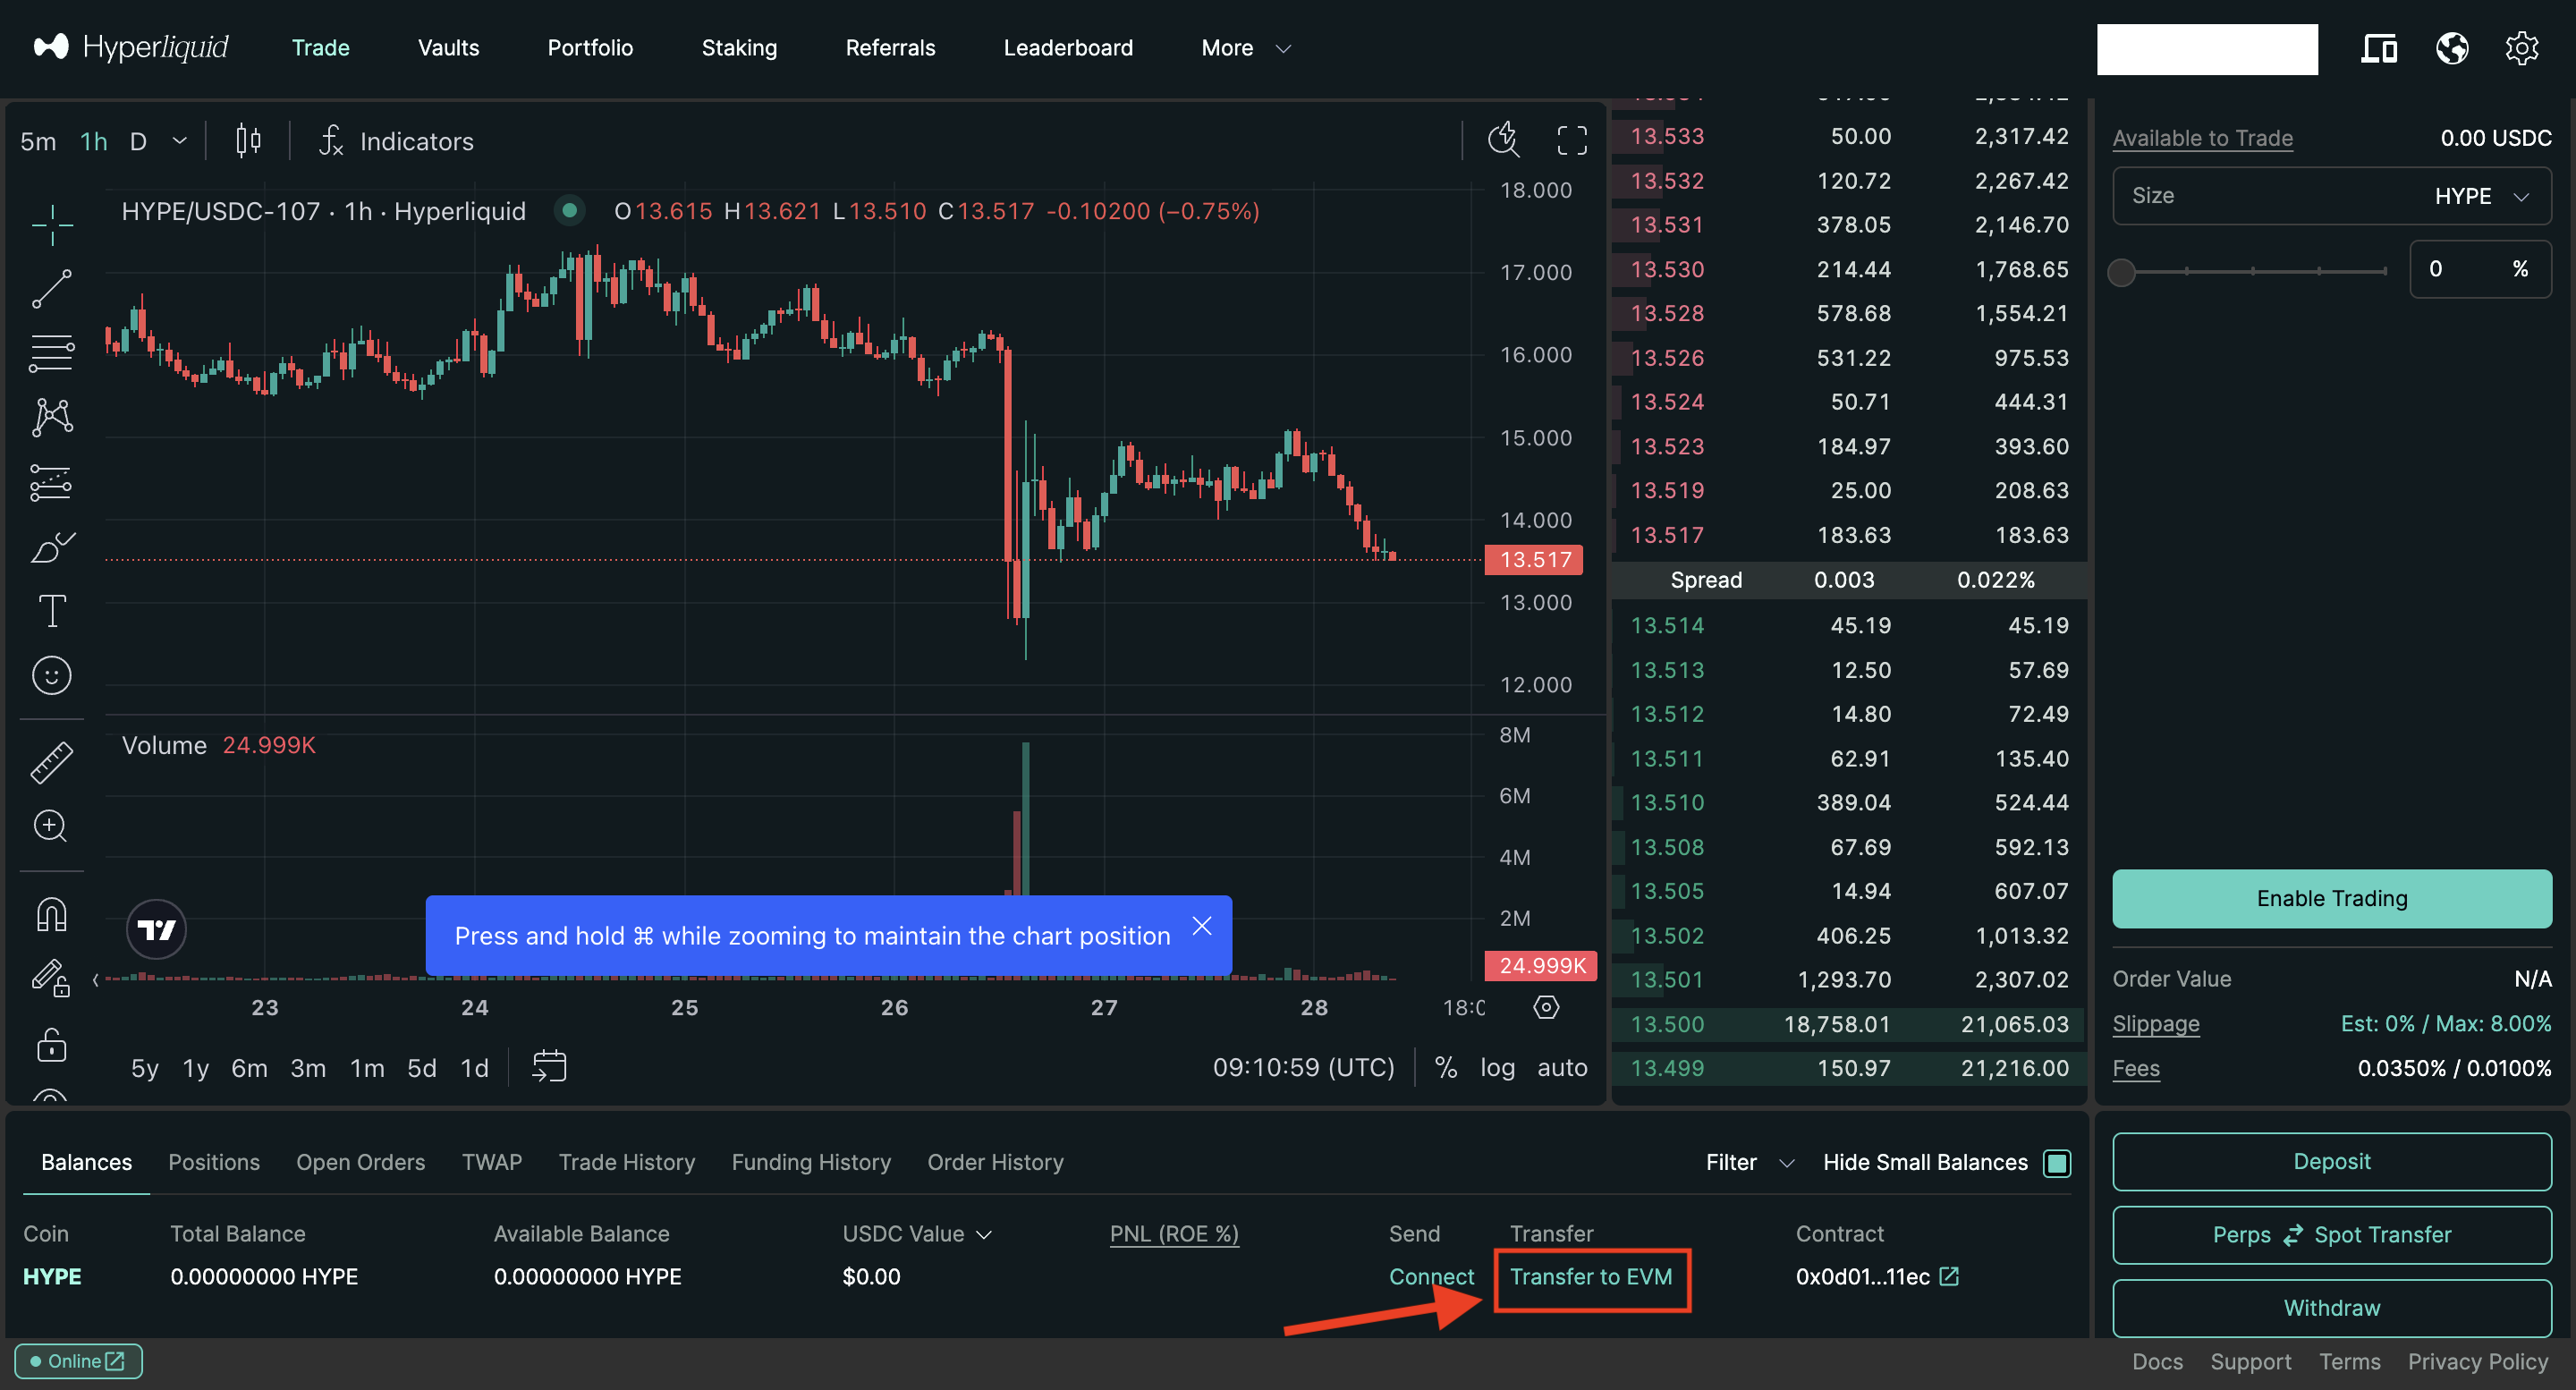Select the Text annotation tool
The image size is (2576, 1390).
[x=51, y=611]
